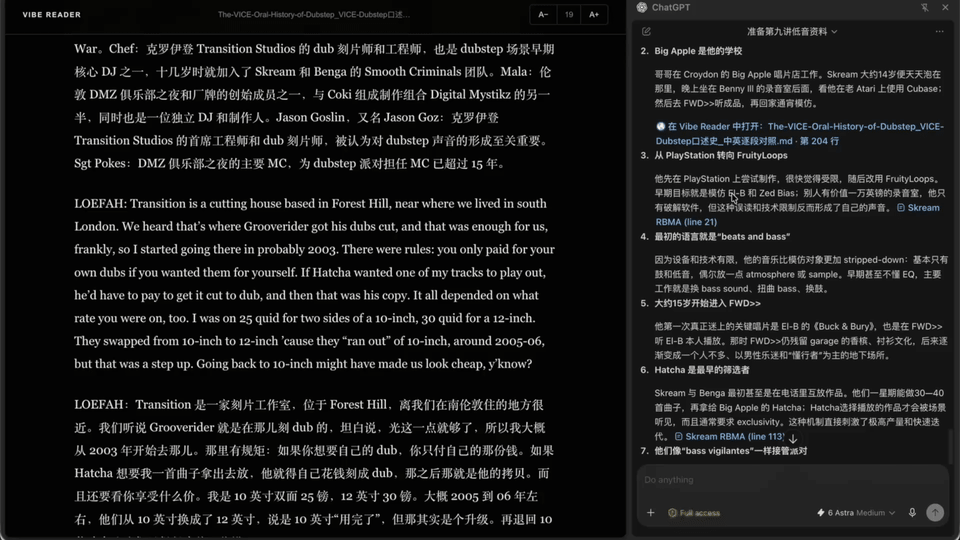Screen dimensions: 960x540
Task: Send the message with the up-arrow button
Action: 935,513
